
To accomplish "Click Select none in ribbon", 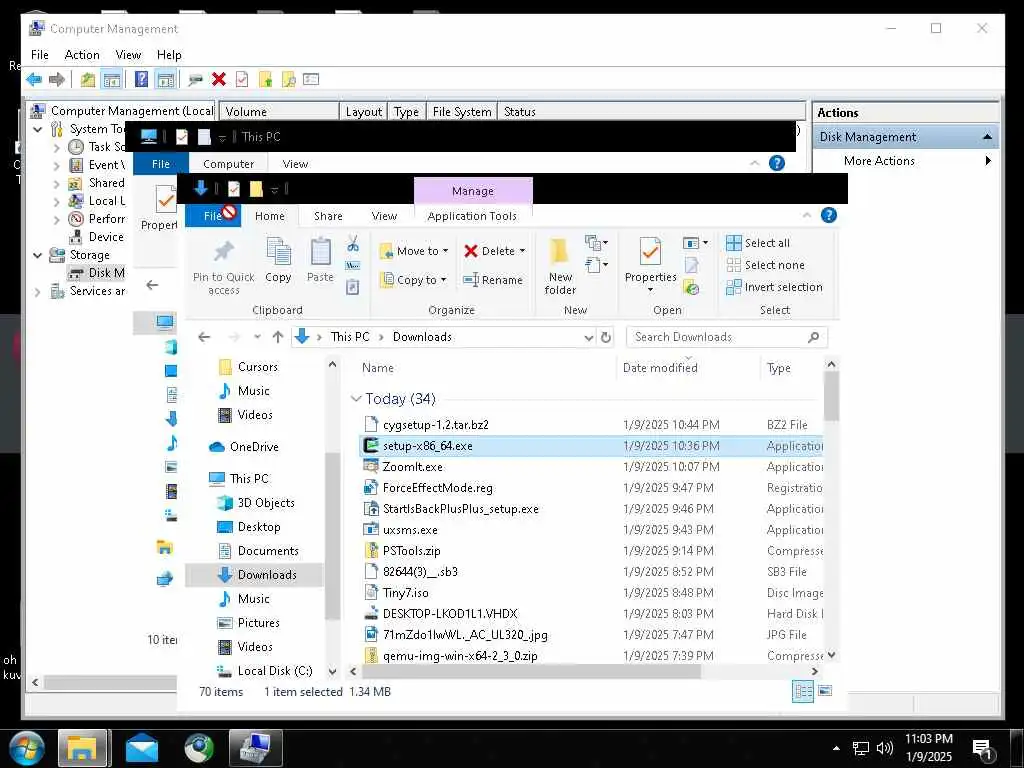I will 766,265.
